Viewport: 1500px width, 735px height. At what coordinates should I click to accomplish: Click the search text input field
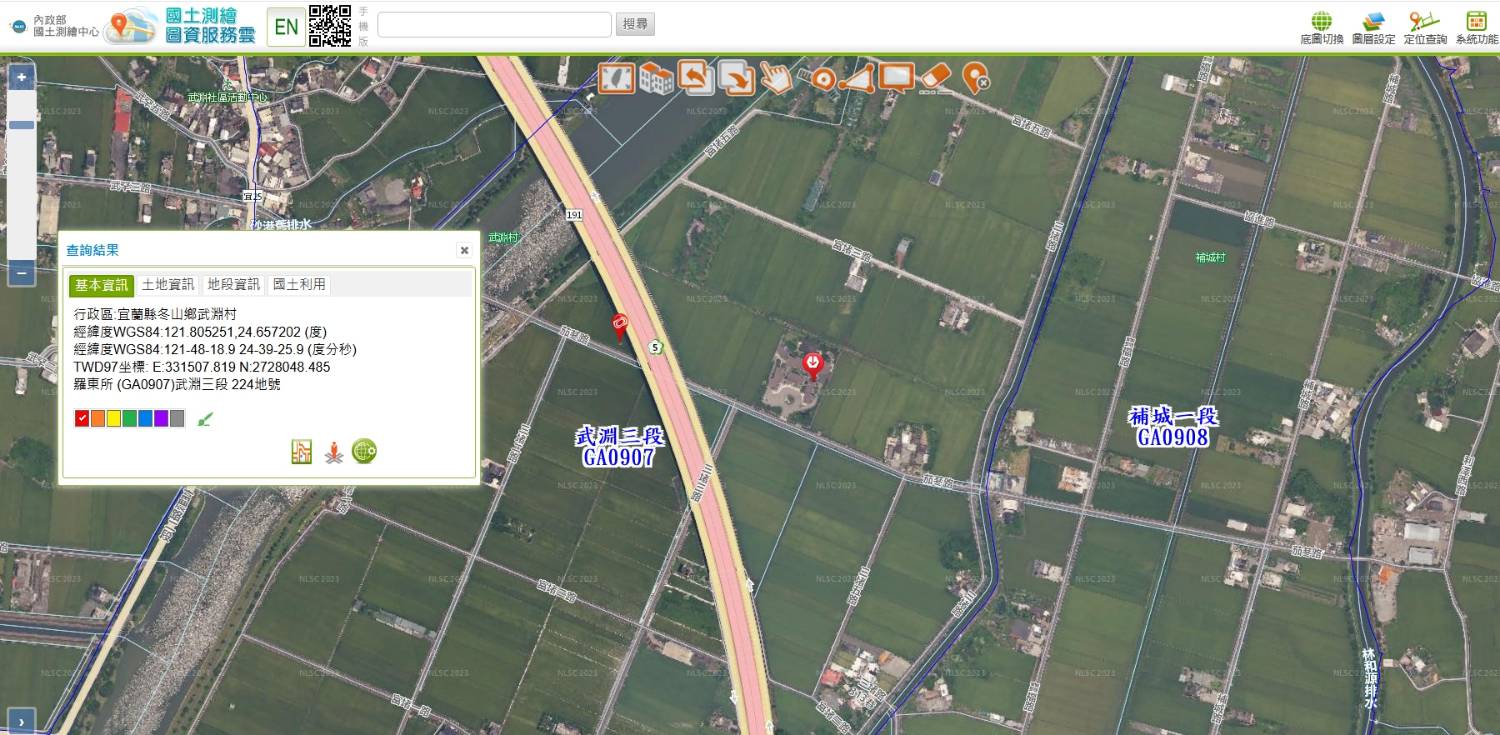494,24
